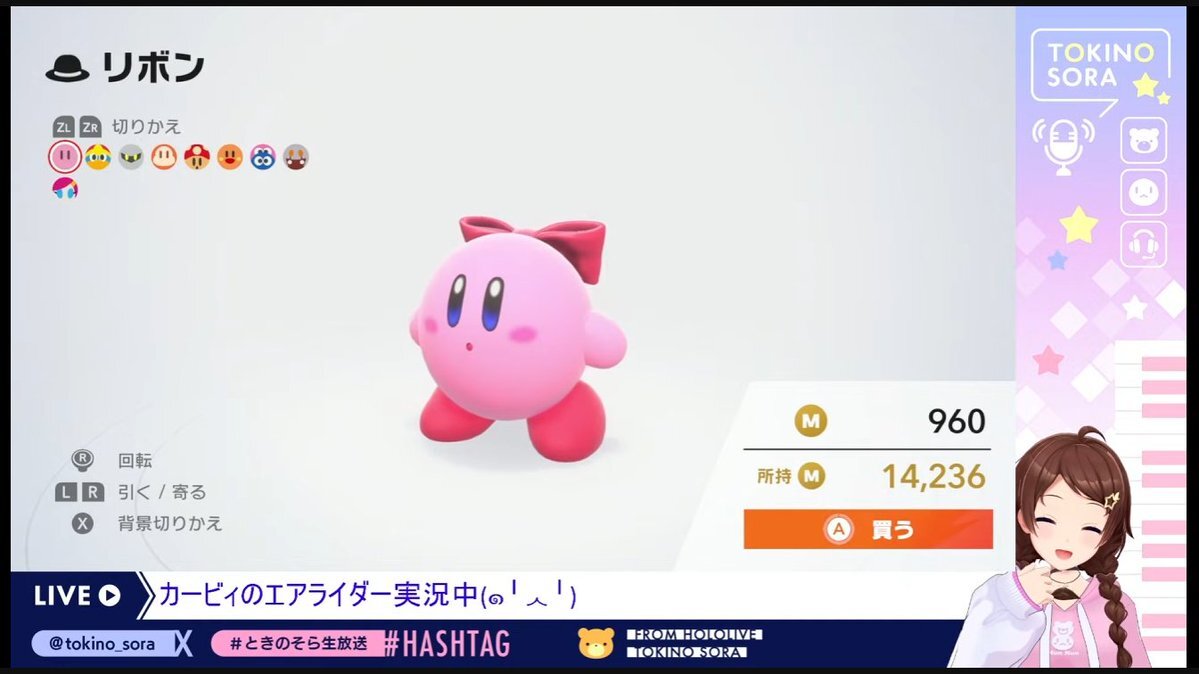Select the blue Gooey character icon
Image resolution: width=1199 pixels, height=674 pixels.
pyautogui.click(x=262, y=157)
